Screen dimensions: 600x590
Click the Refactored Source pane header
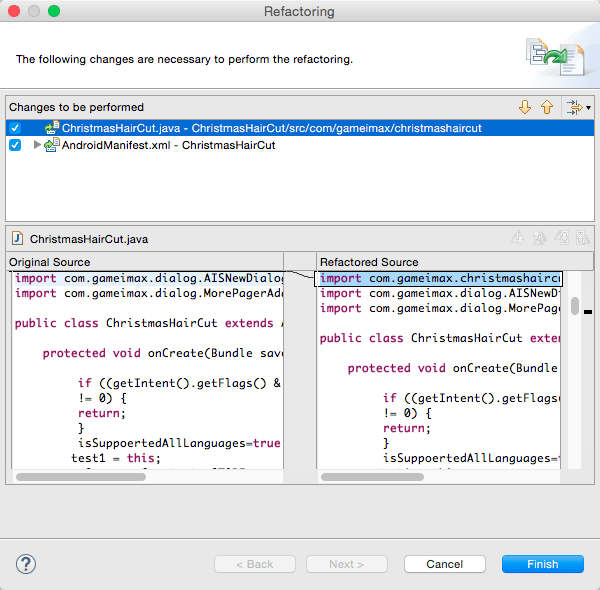click(x=455, y=262)
